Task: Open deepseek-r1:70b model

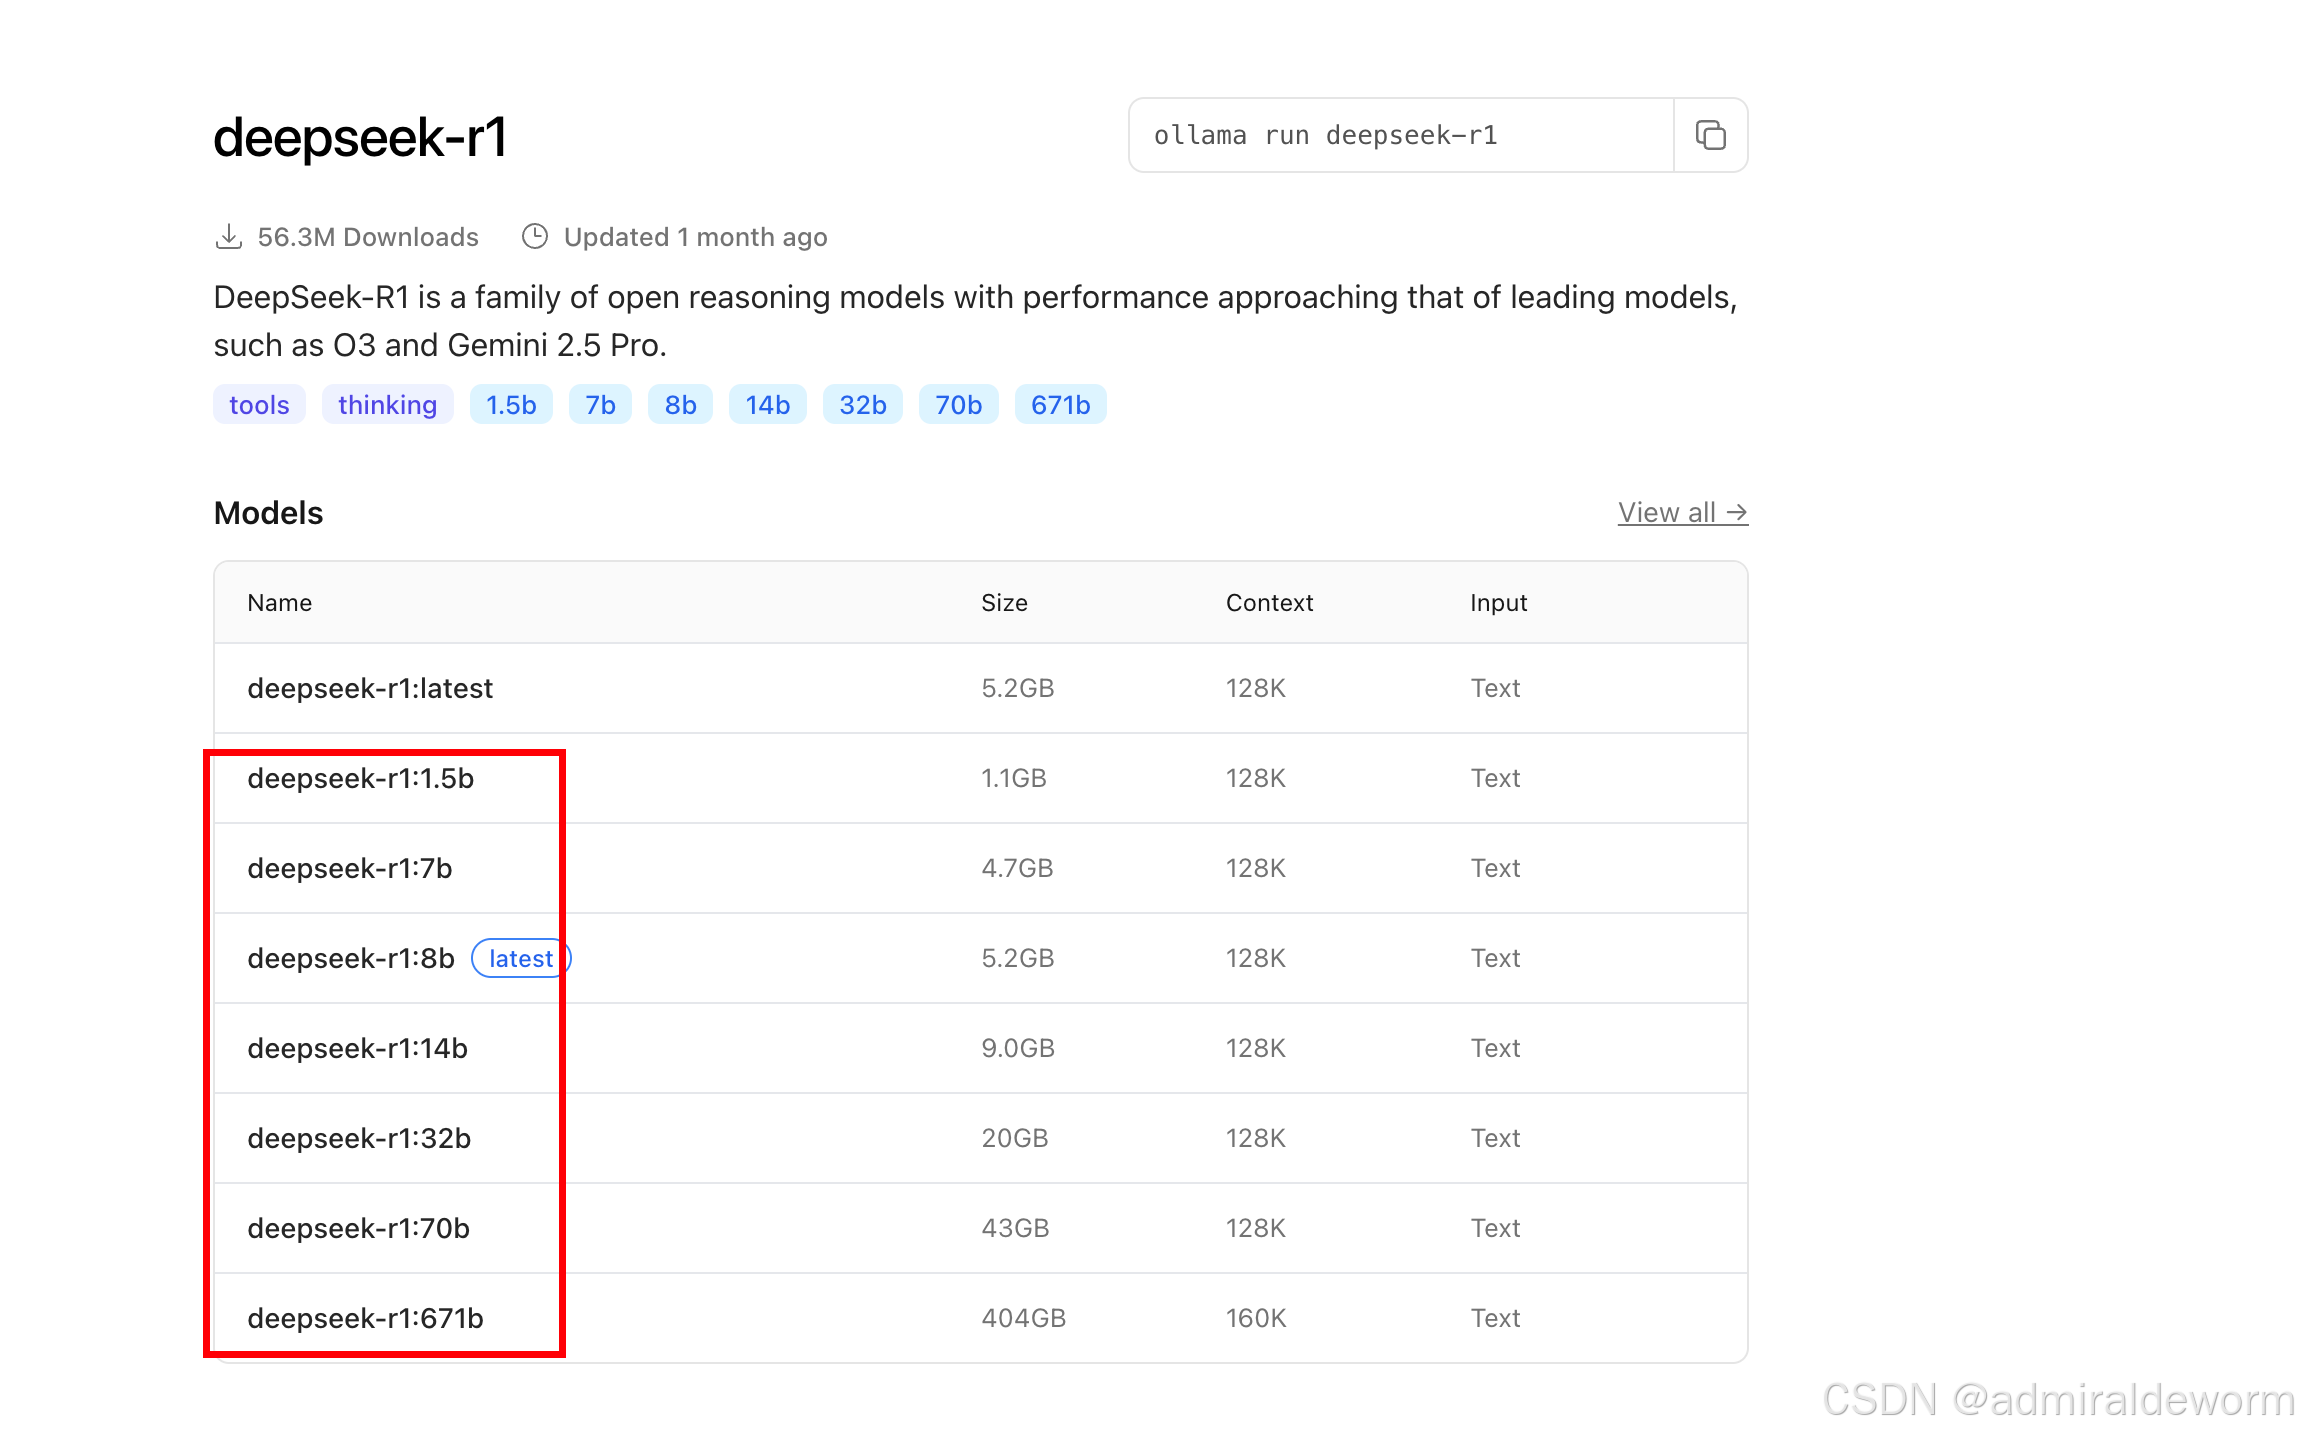Action: 359,1229
